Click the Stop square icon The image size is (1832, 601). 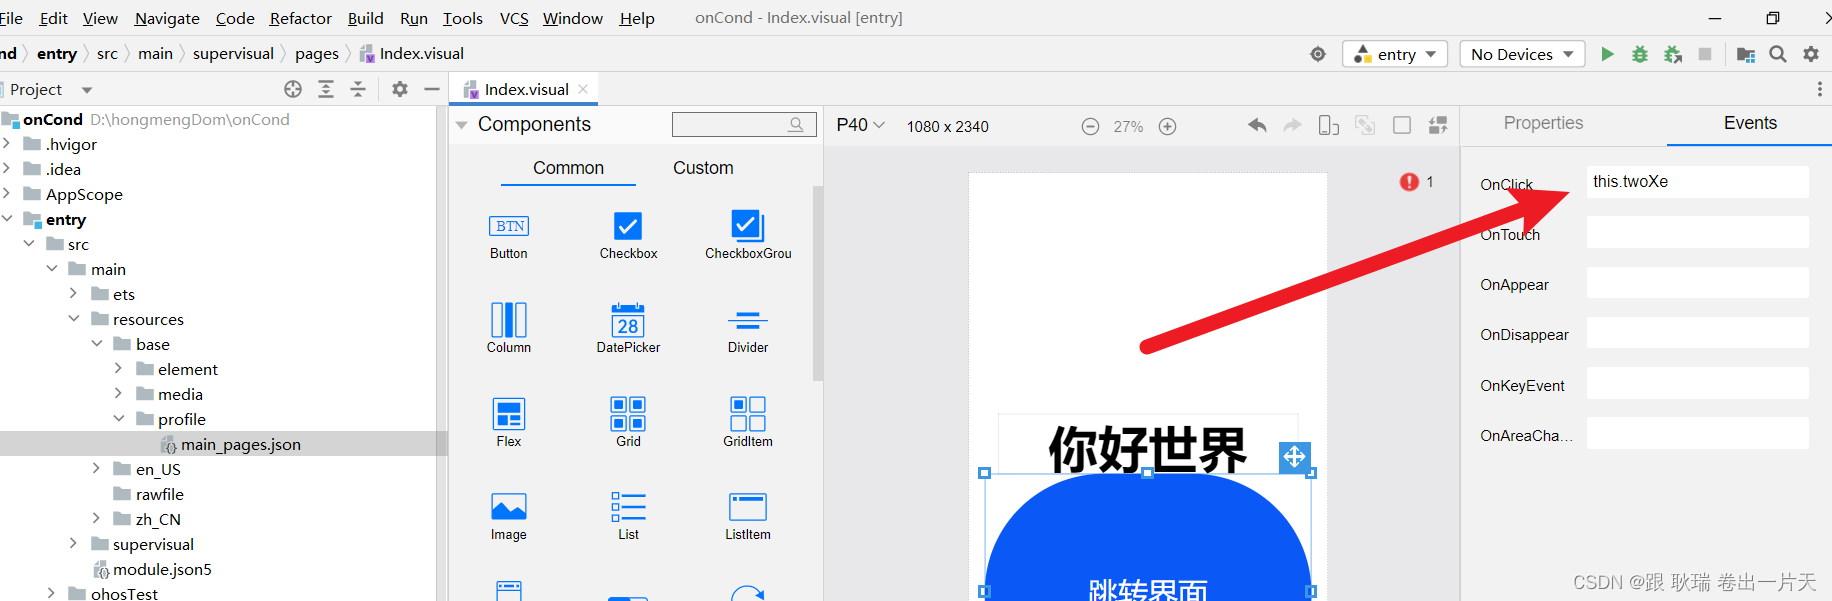(1705, 54)
